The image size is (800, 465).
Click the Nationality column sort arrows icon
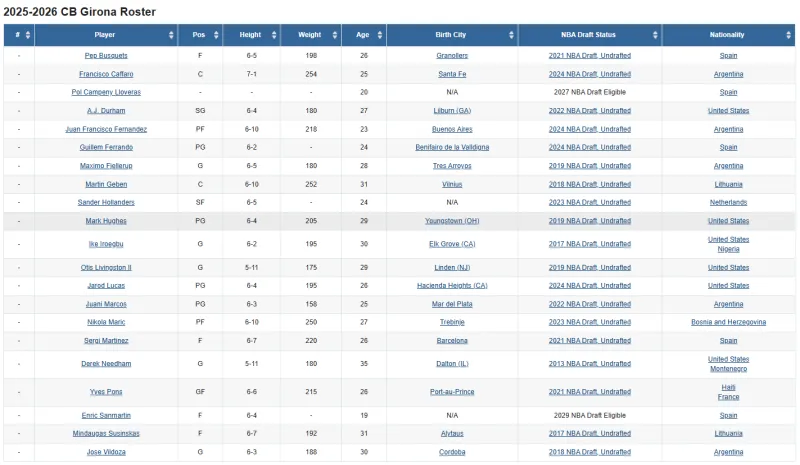pos(789,35)
